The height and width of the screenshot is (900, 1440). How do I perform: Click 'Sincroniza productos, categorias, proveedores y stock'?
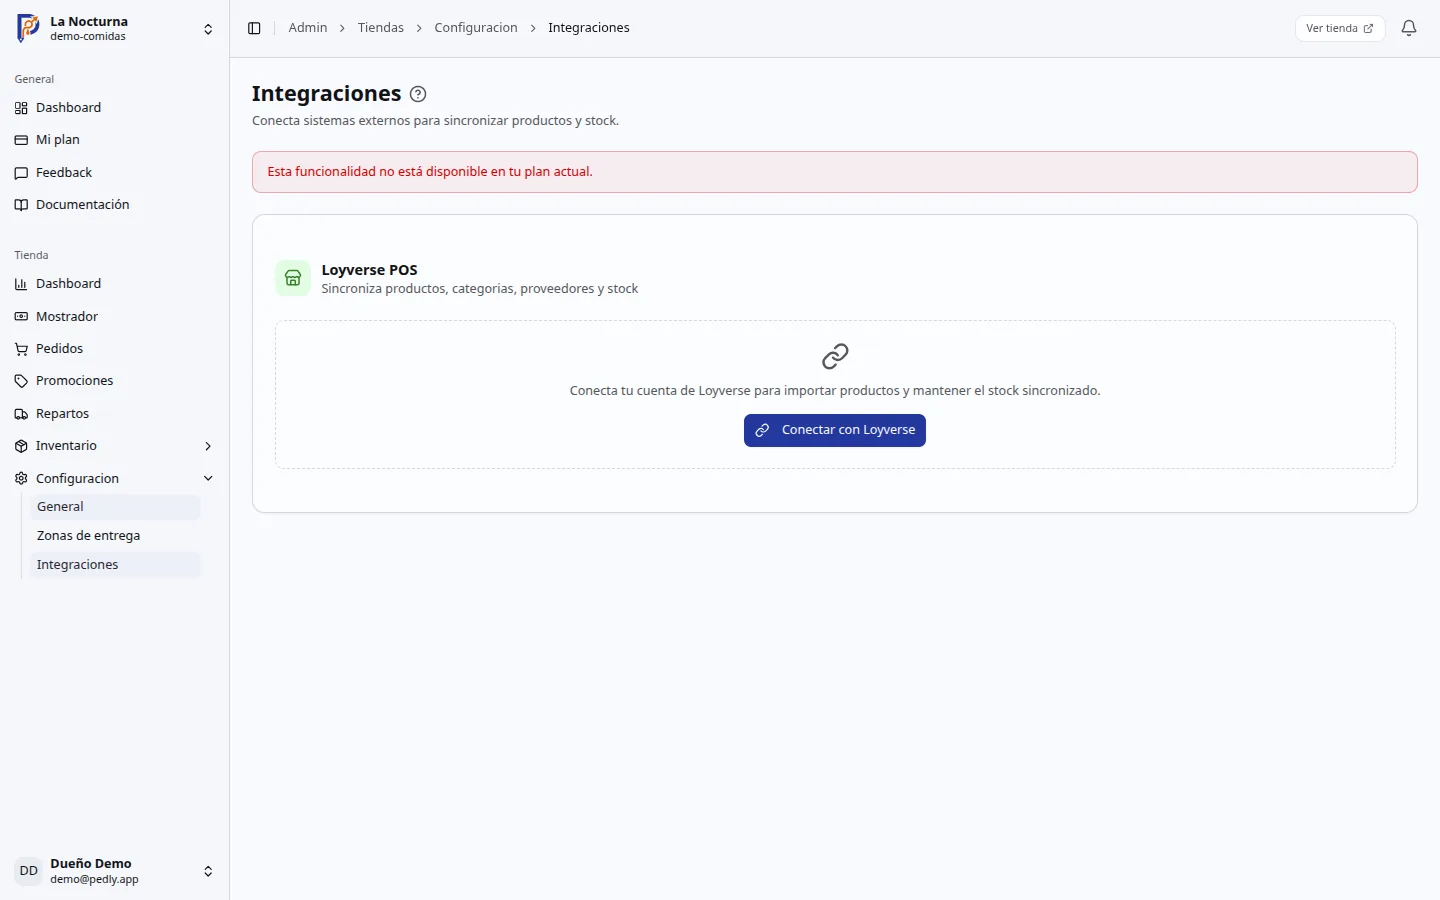pos(480,289)
